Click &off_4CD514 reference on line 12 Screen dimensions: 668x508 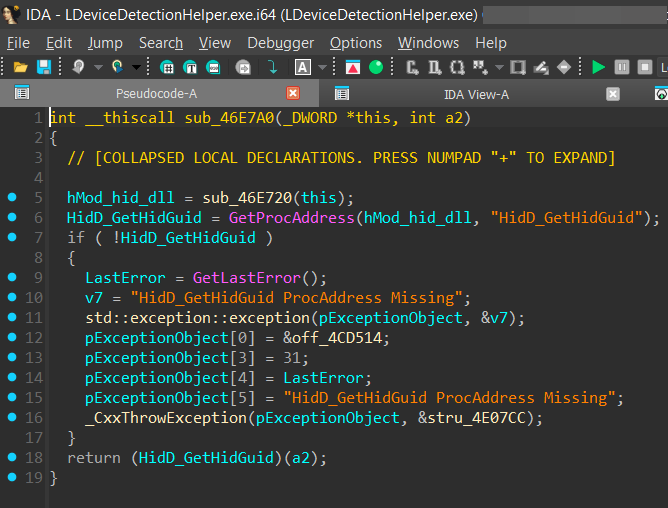click(x=332, y=338)
